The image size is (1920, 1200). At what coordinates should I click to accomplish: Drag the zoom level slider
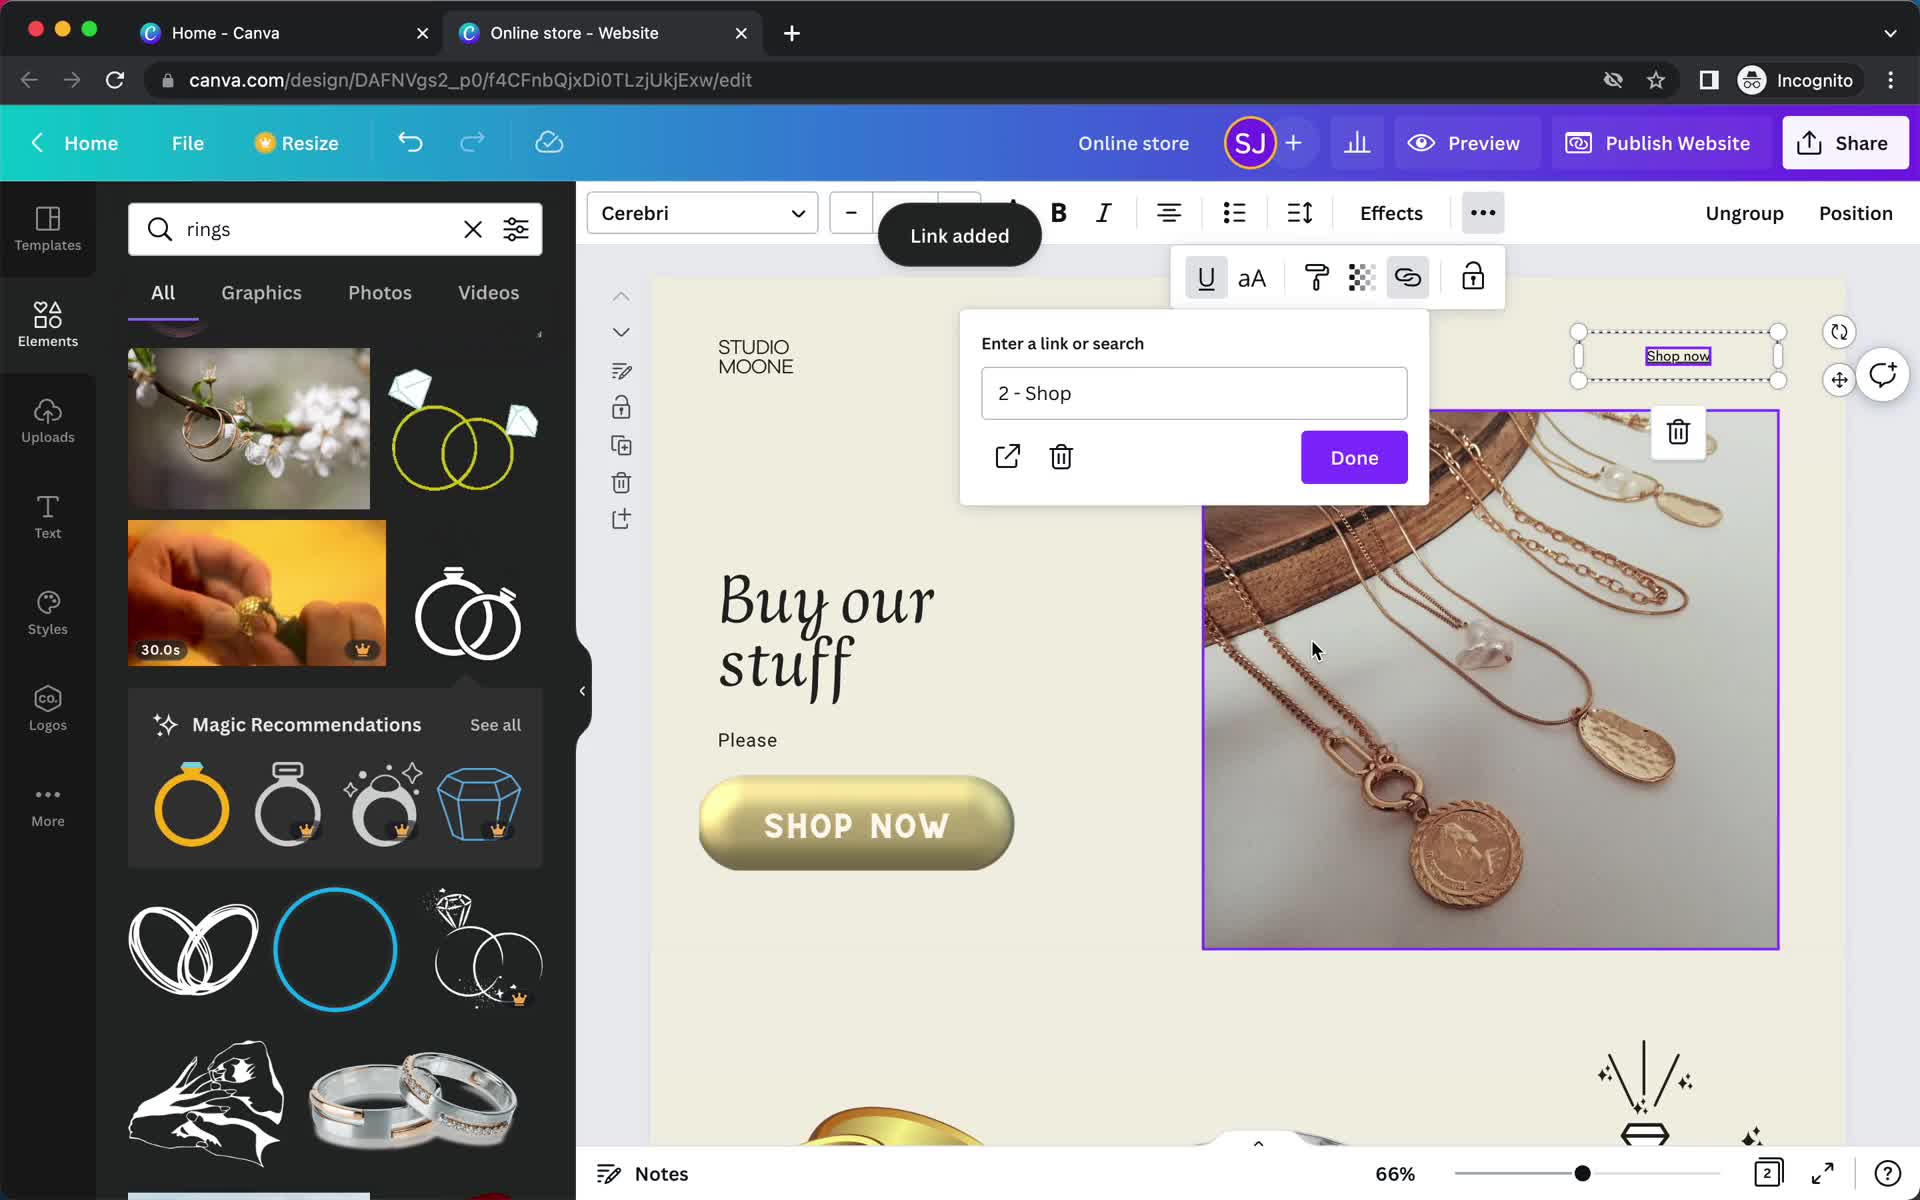[1583, 1172]
